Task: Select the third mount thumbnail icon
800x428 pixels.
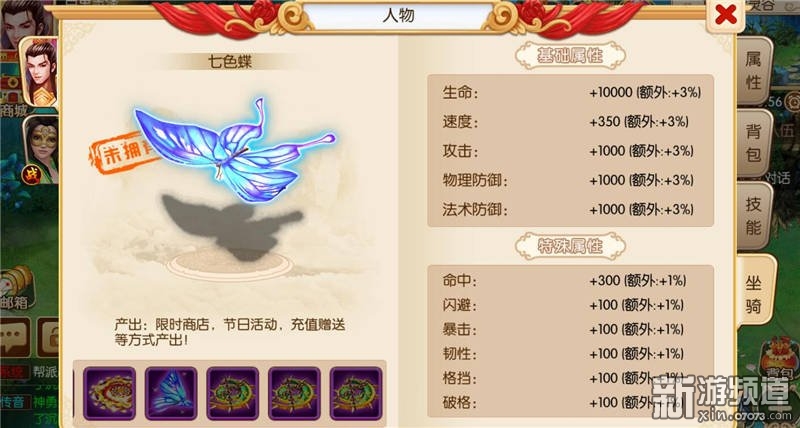Action: 233,393
